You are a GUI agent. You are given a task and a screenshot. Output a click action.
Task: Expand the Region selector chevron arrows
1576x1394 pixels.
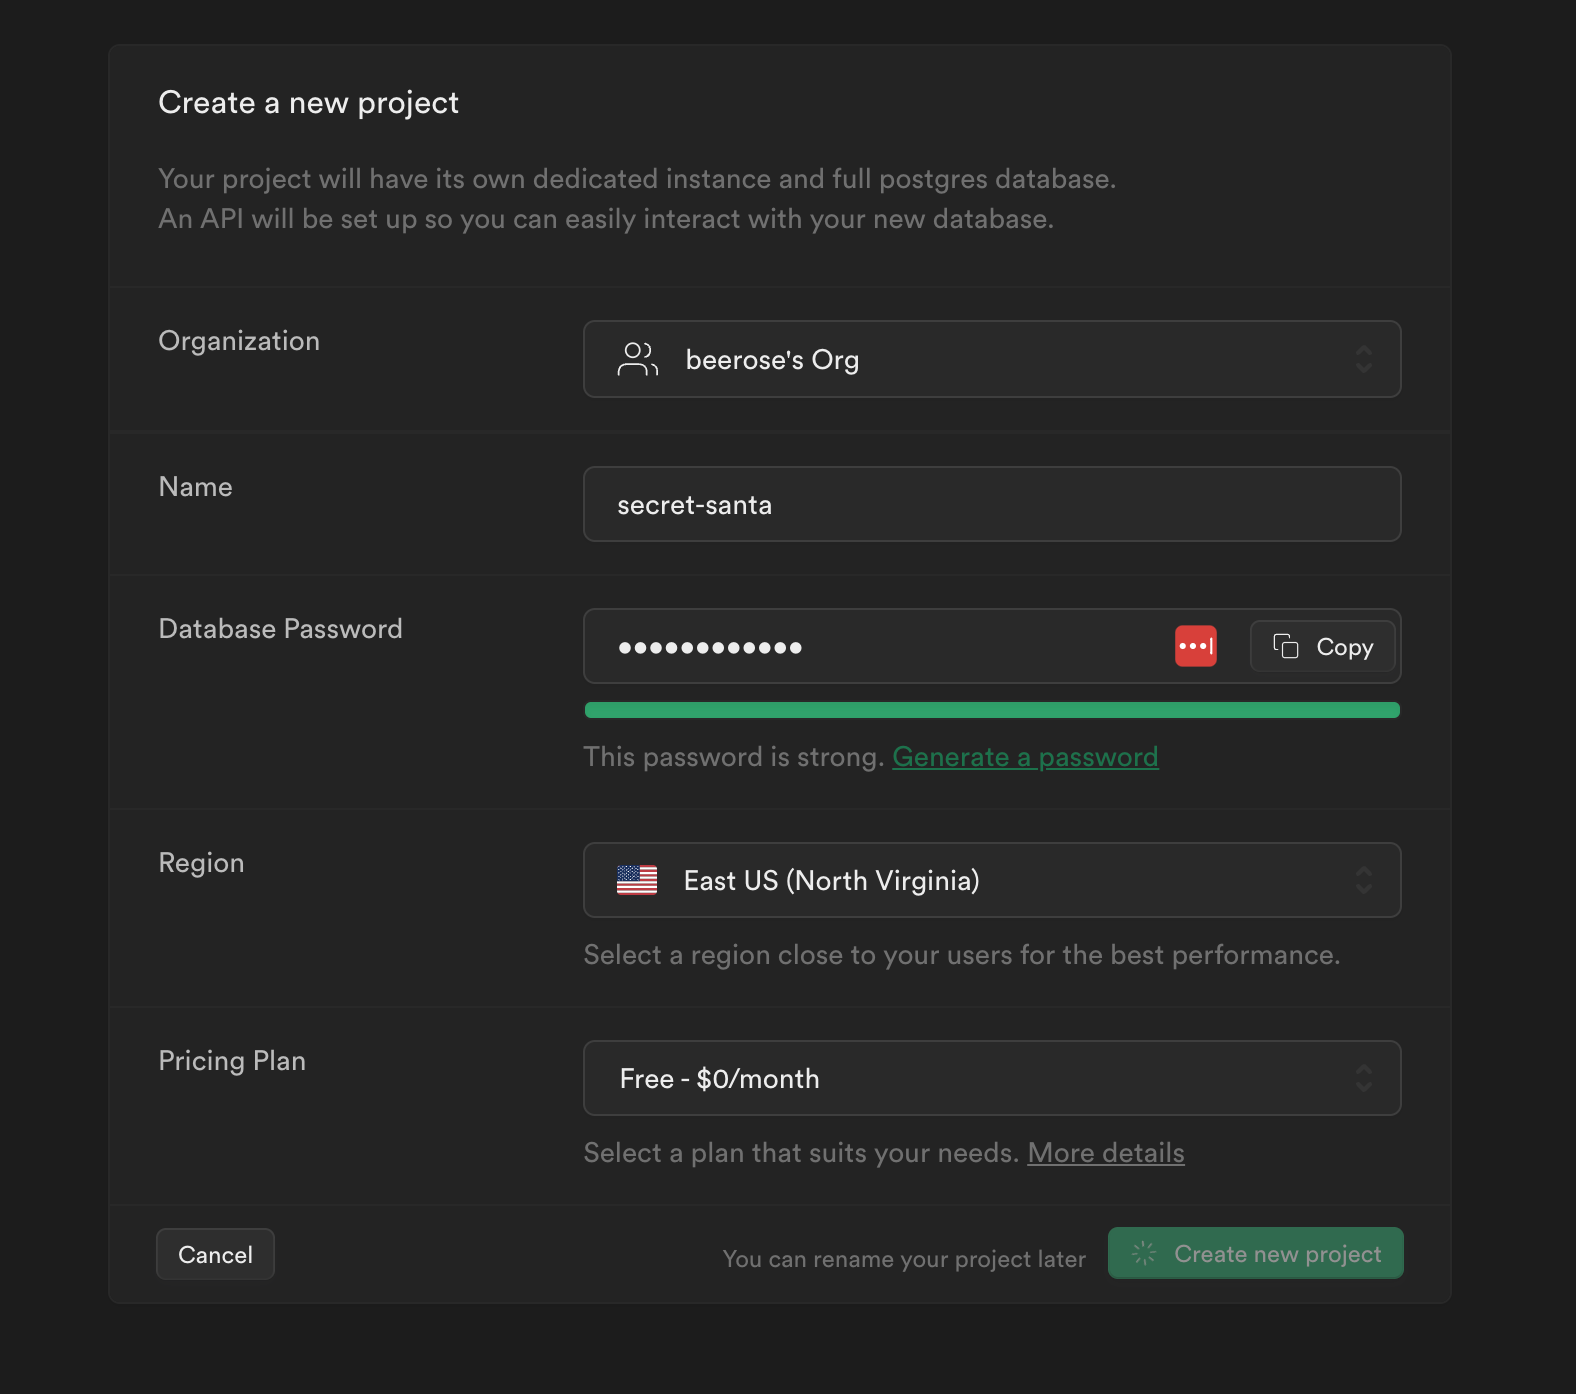coord(1363,880)
